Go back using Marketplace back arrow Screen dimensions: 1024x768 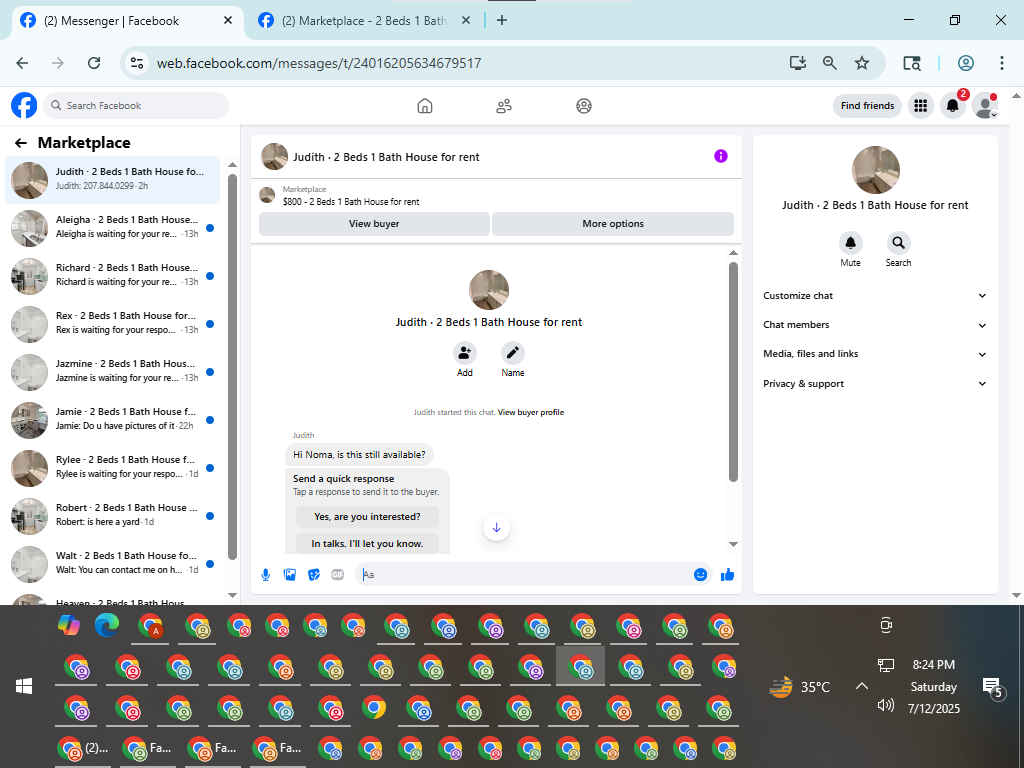click(21, 143)
